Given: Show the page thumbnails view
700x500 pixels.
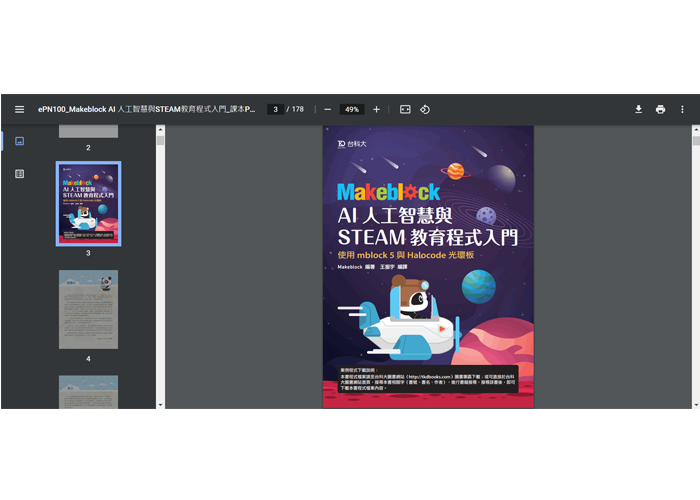Looking at the screenshot, I should coord(19,141).
